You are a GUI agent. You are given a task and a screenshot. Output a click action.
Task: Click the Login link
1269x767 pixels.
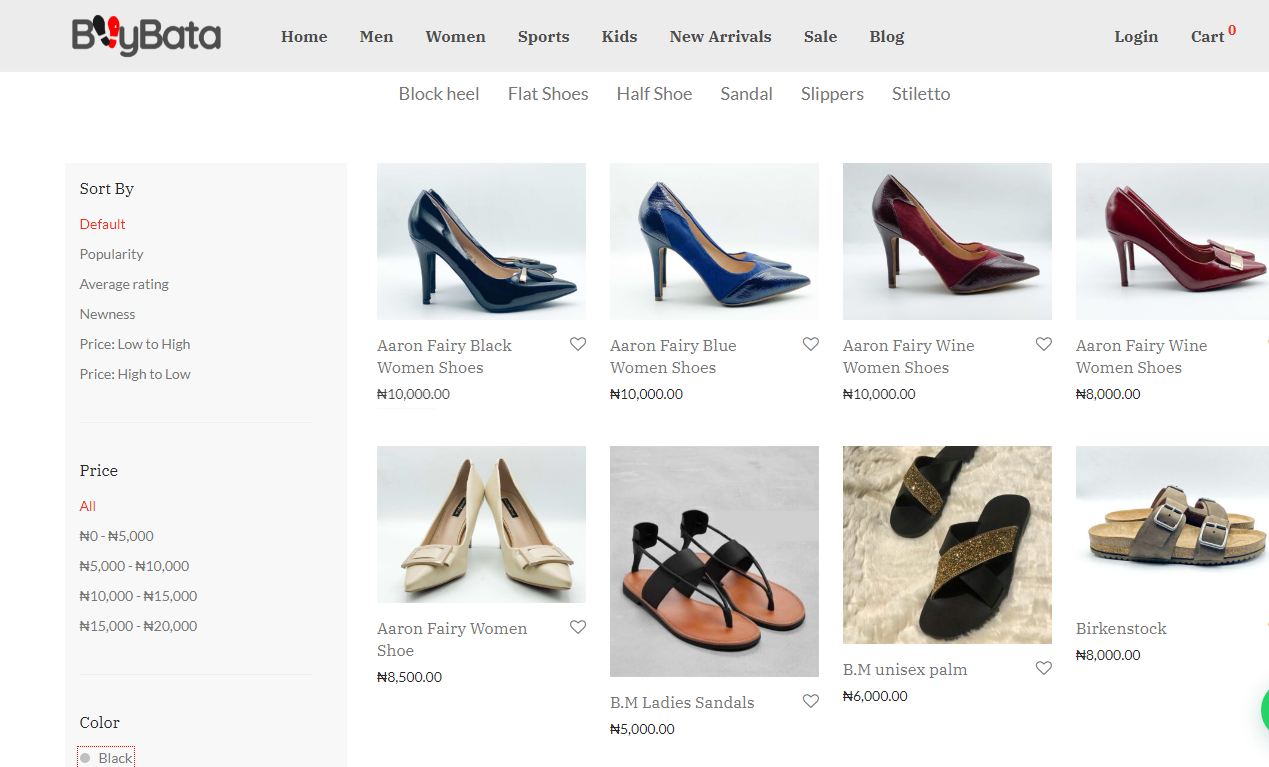pos(1136,37)
